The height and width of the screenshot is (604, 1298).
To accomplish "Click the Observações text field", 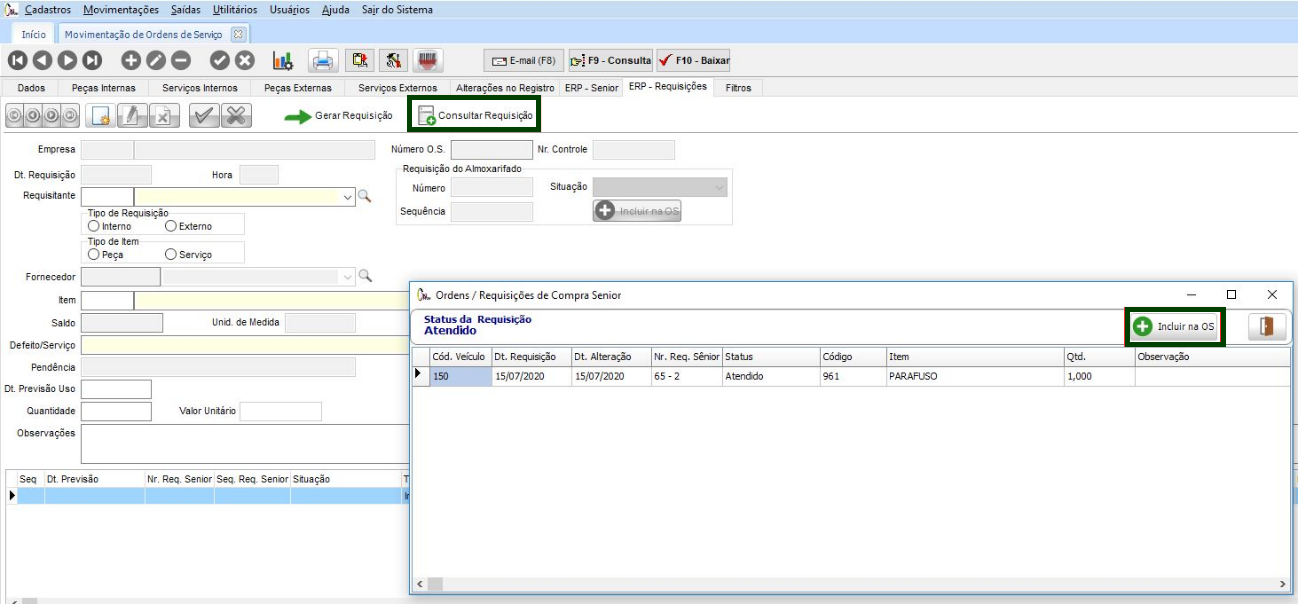I will (240, 445).
